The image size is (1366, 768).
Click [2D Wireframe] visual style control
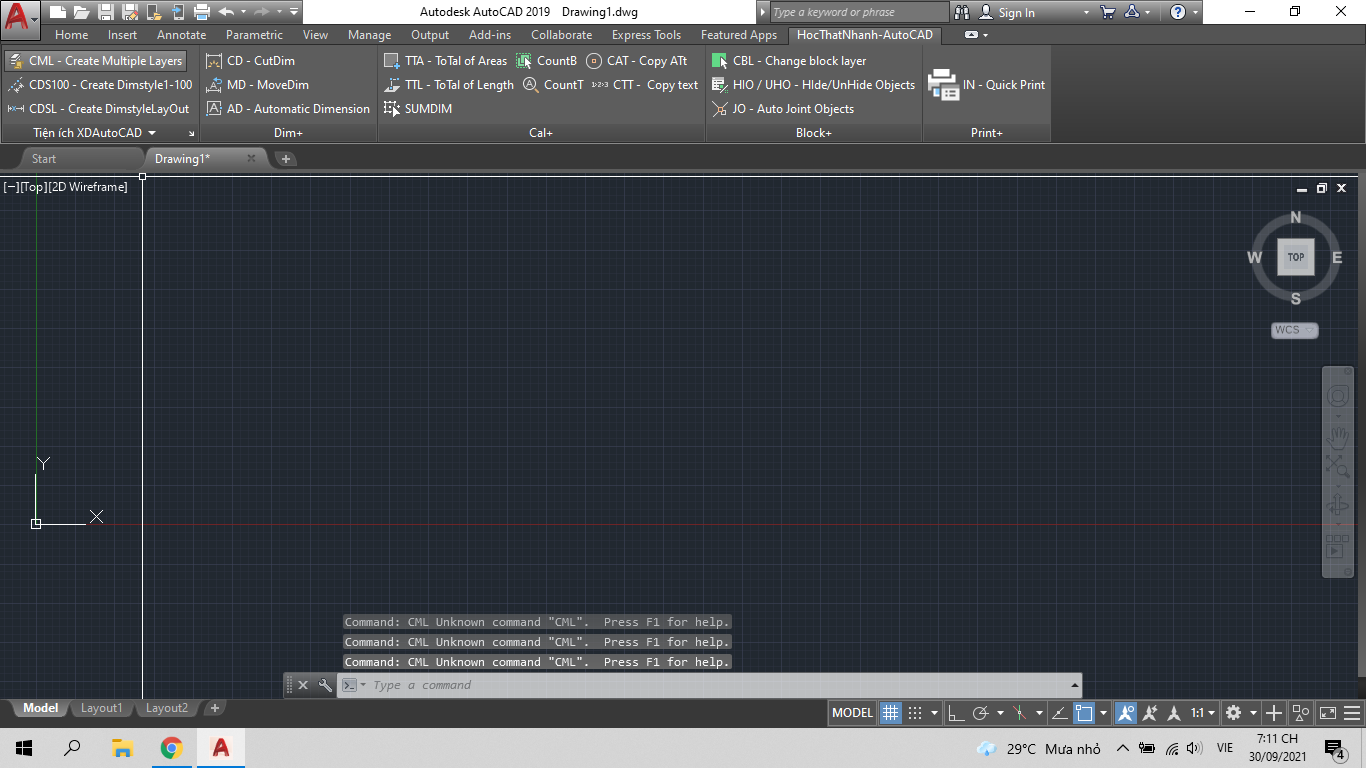[88, 187]
